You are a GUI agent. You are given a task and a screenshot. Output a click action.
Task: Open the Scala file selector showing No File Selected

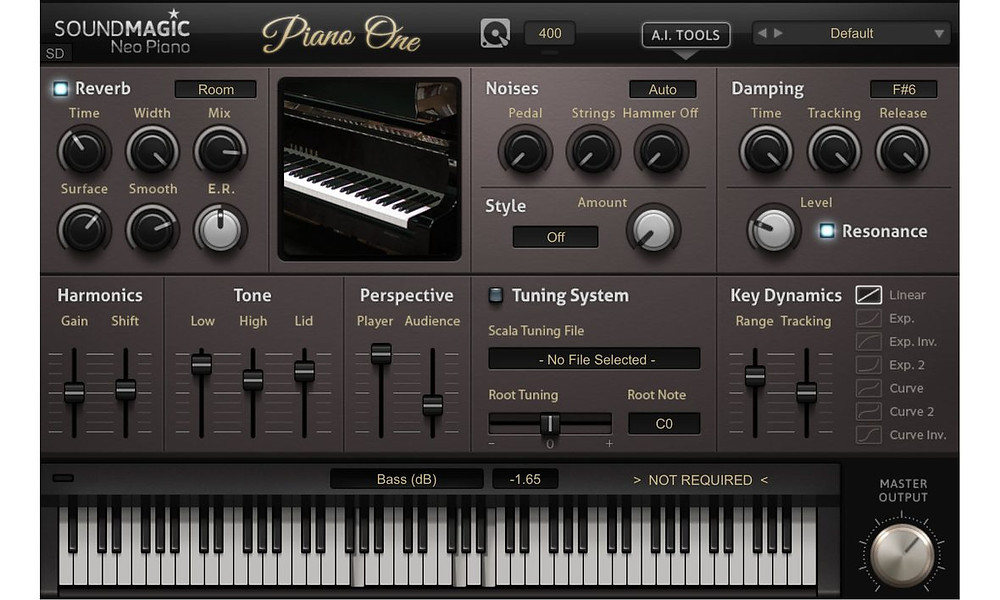pos(594,359)
